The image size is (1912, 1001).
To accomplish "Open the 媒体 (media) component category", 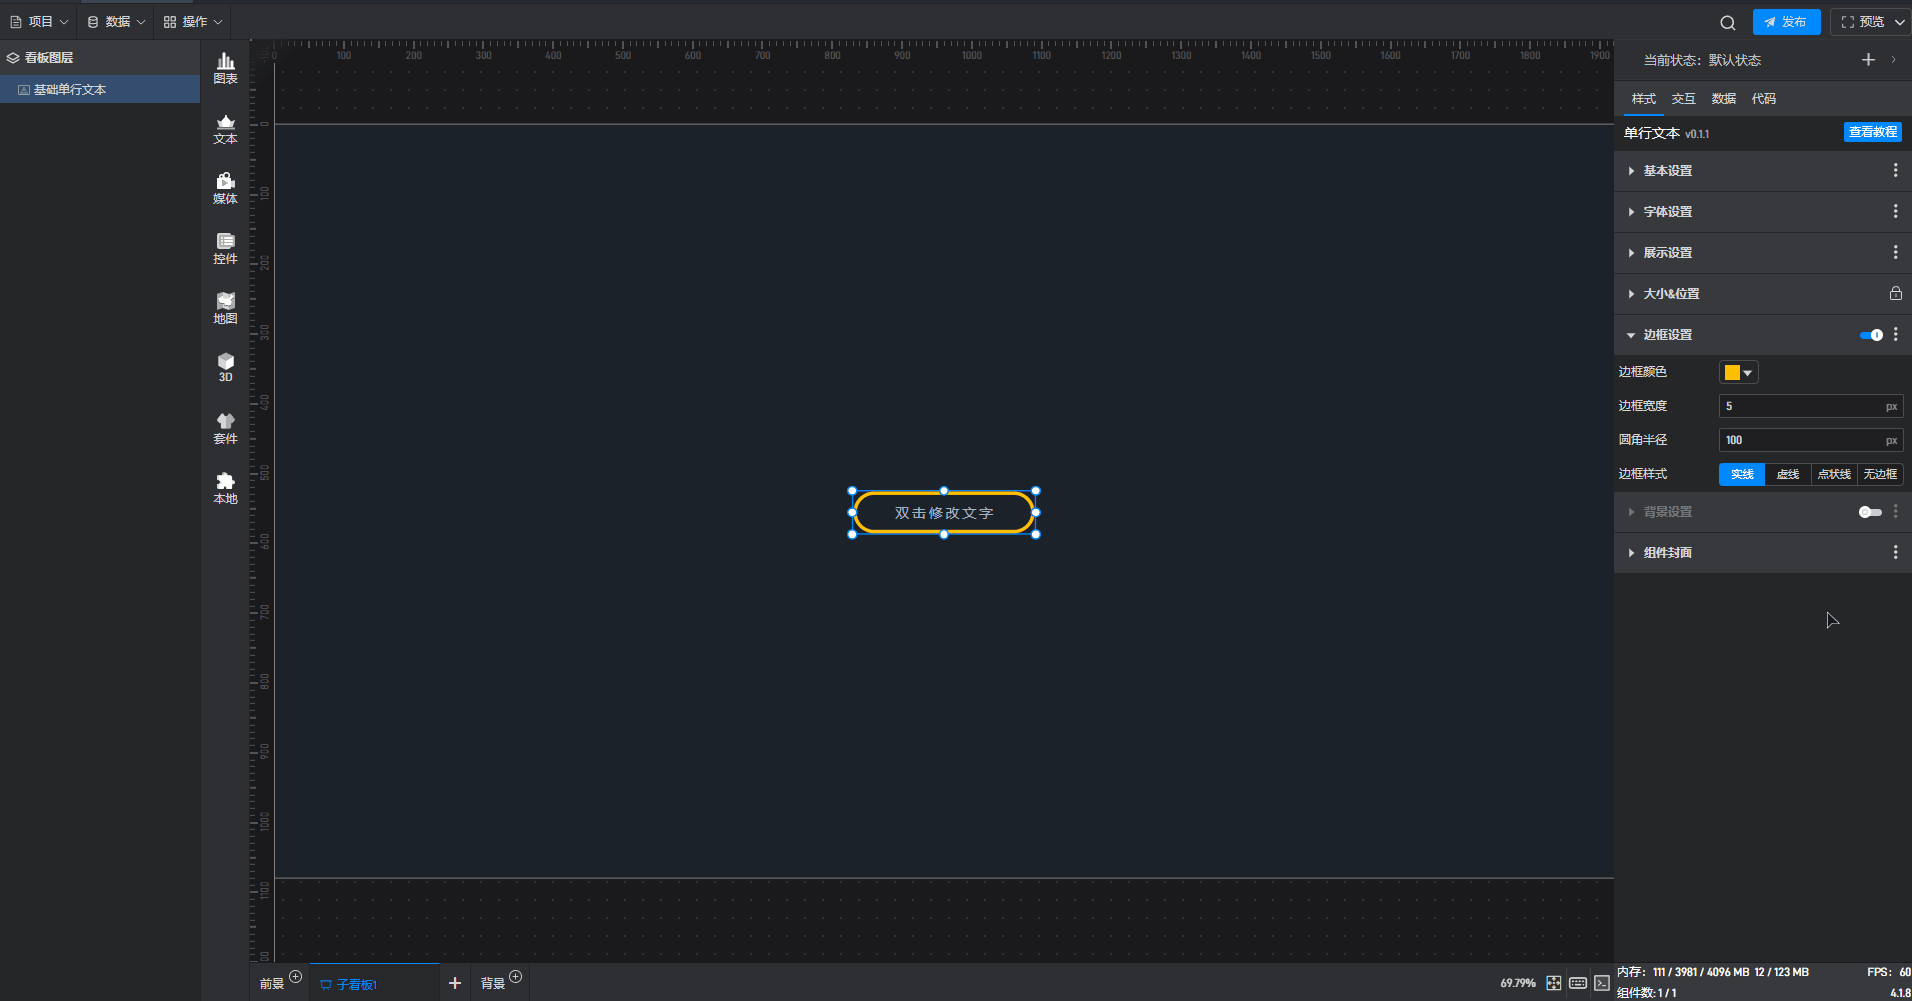I will point(226,189).
